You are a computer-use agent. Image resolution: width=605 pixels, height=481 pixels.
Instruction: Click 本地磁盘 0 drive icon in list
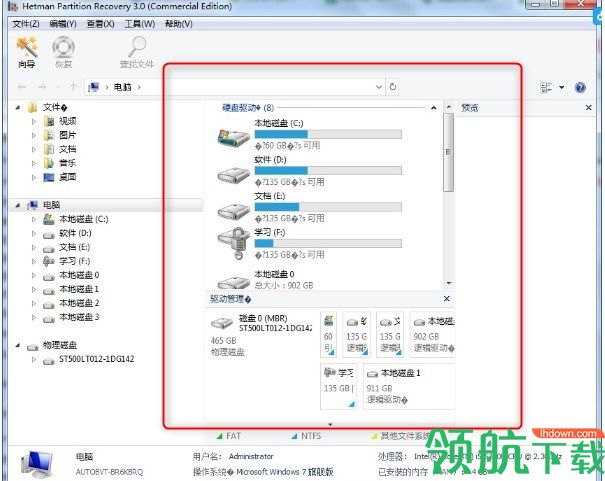[233, 282]
